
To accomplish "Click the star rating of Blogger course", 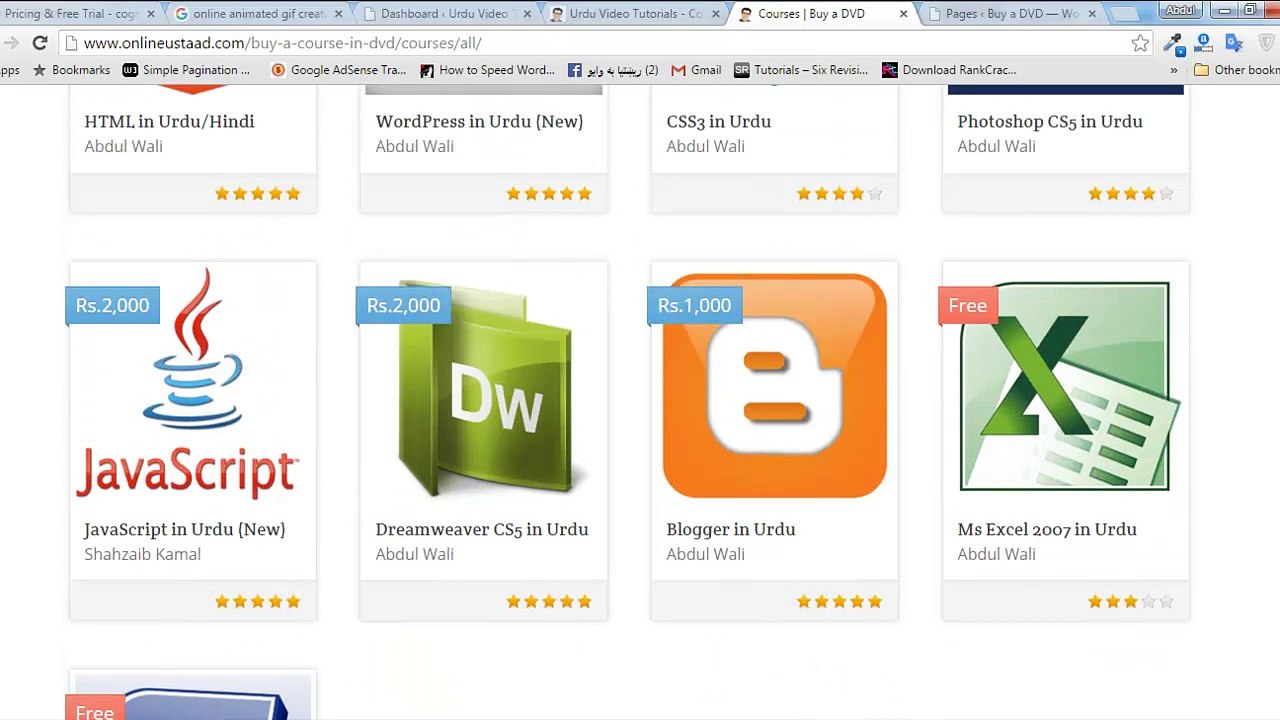I will coord(839,601).
